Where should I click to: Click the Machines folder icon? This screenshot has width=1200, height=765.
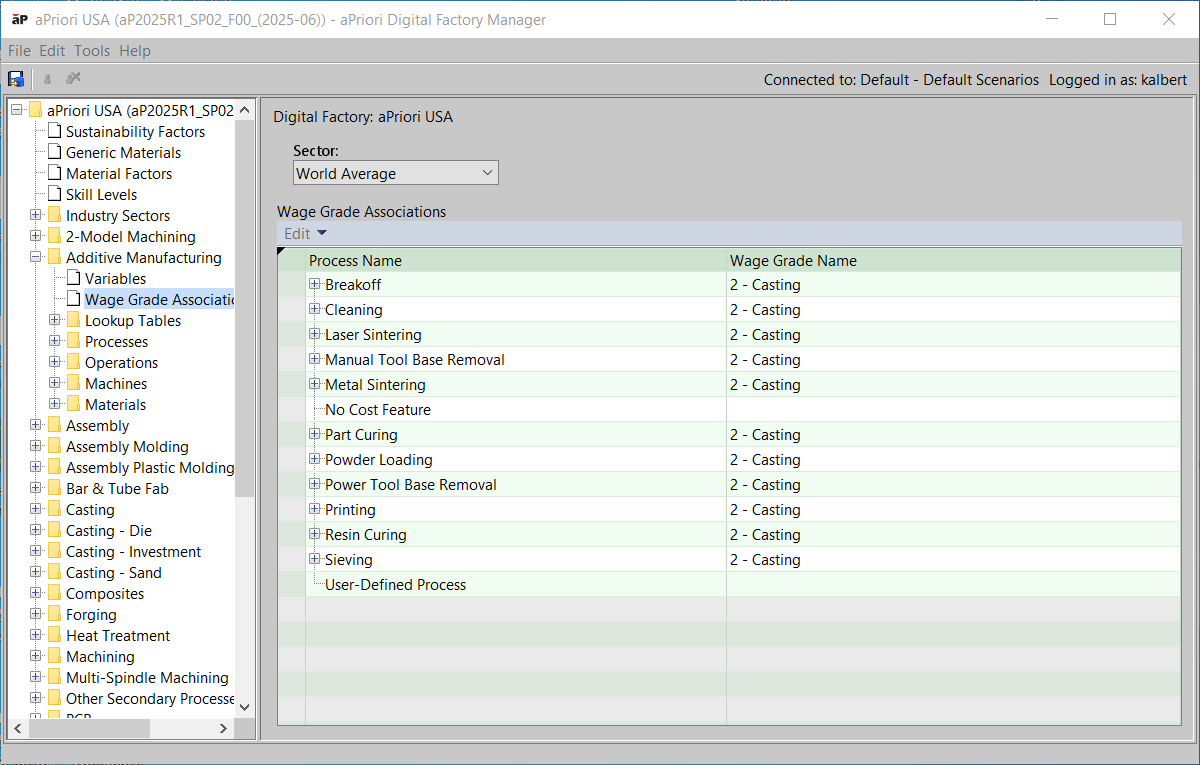(73, 383)
